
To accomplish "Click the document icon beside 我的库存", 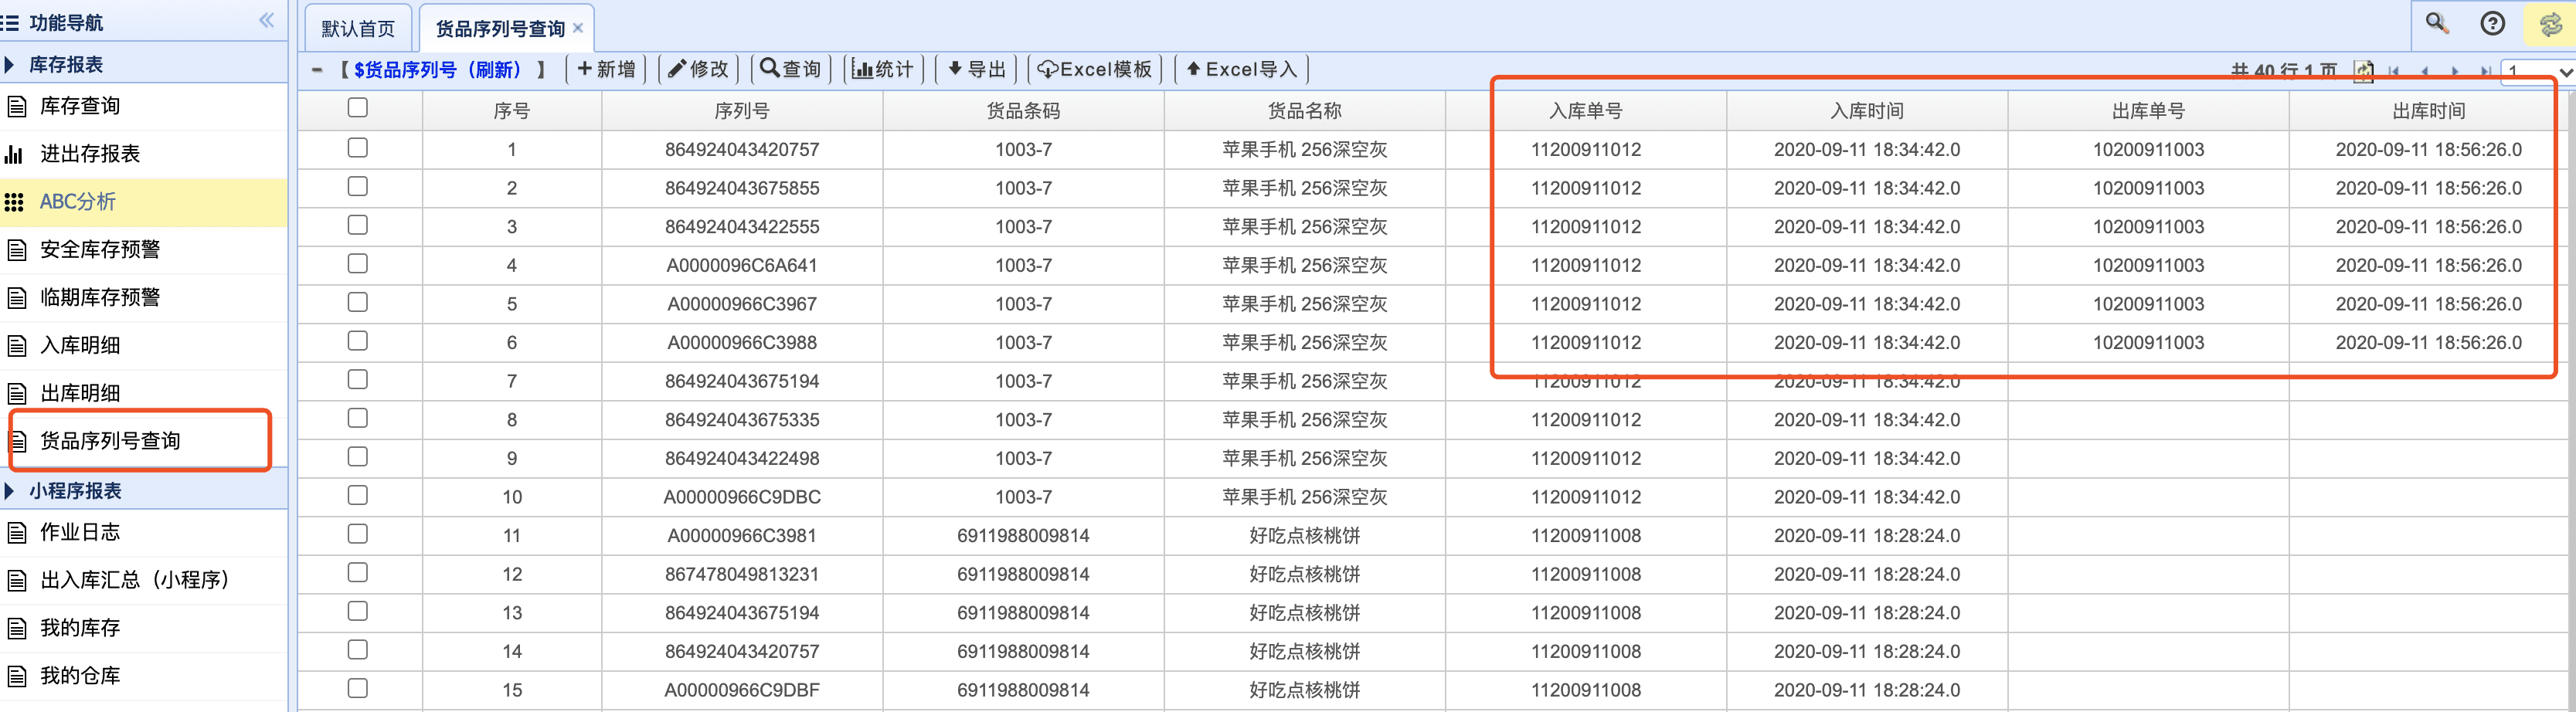I will 16,628.
